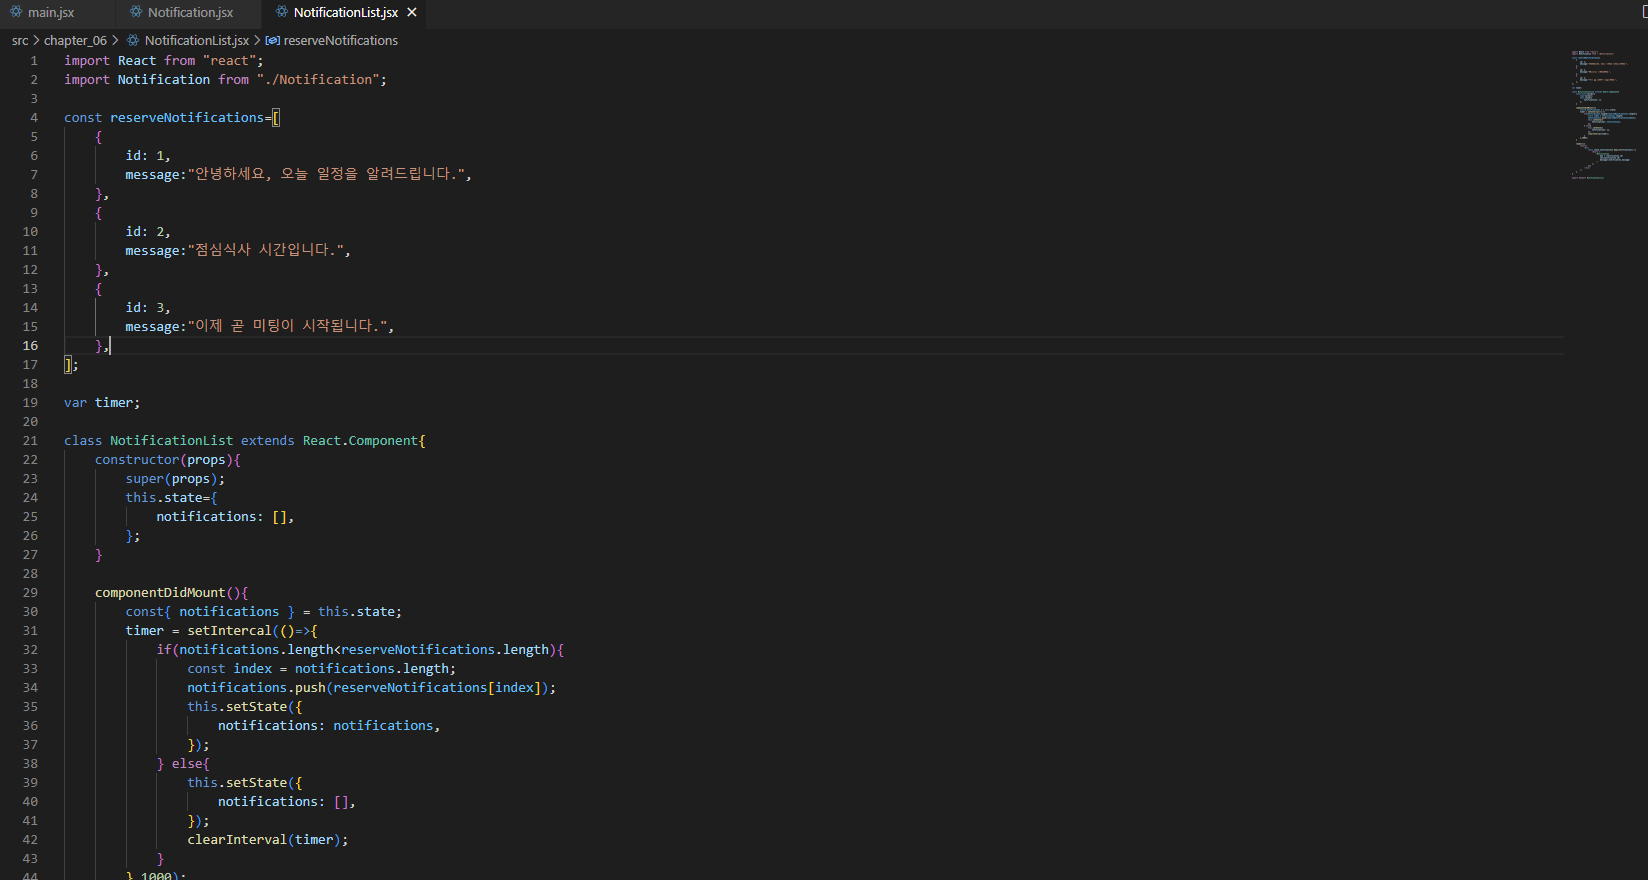The image size is (1648, 880).
Task: Click 'id: 3,' on line 14
Action: coord(148,308)
